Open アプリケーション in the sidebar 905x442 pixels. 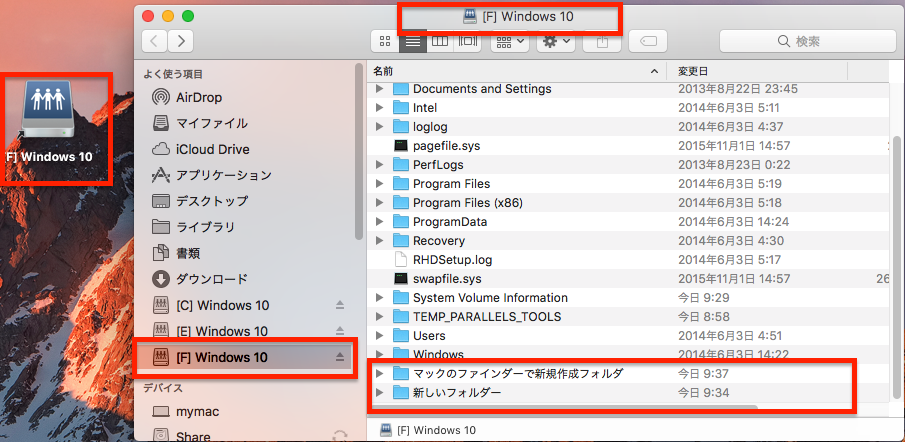(211, 175)
